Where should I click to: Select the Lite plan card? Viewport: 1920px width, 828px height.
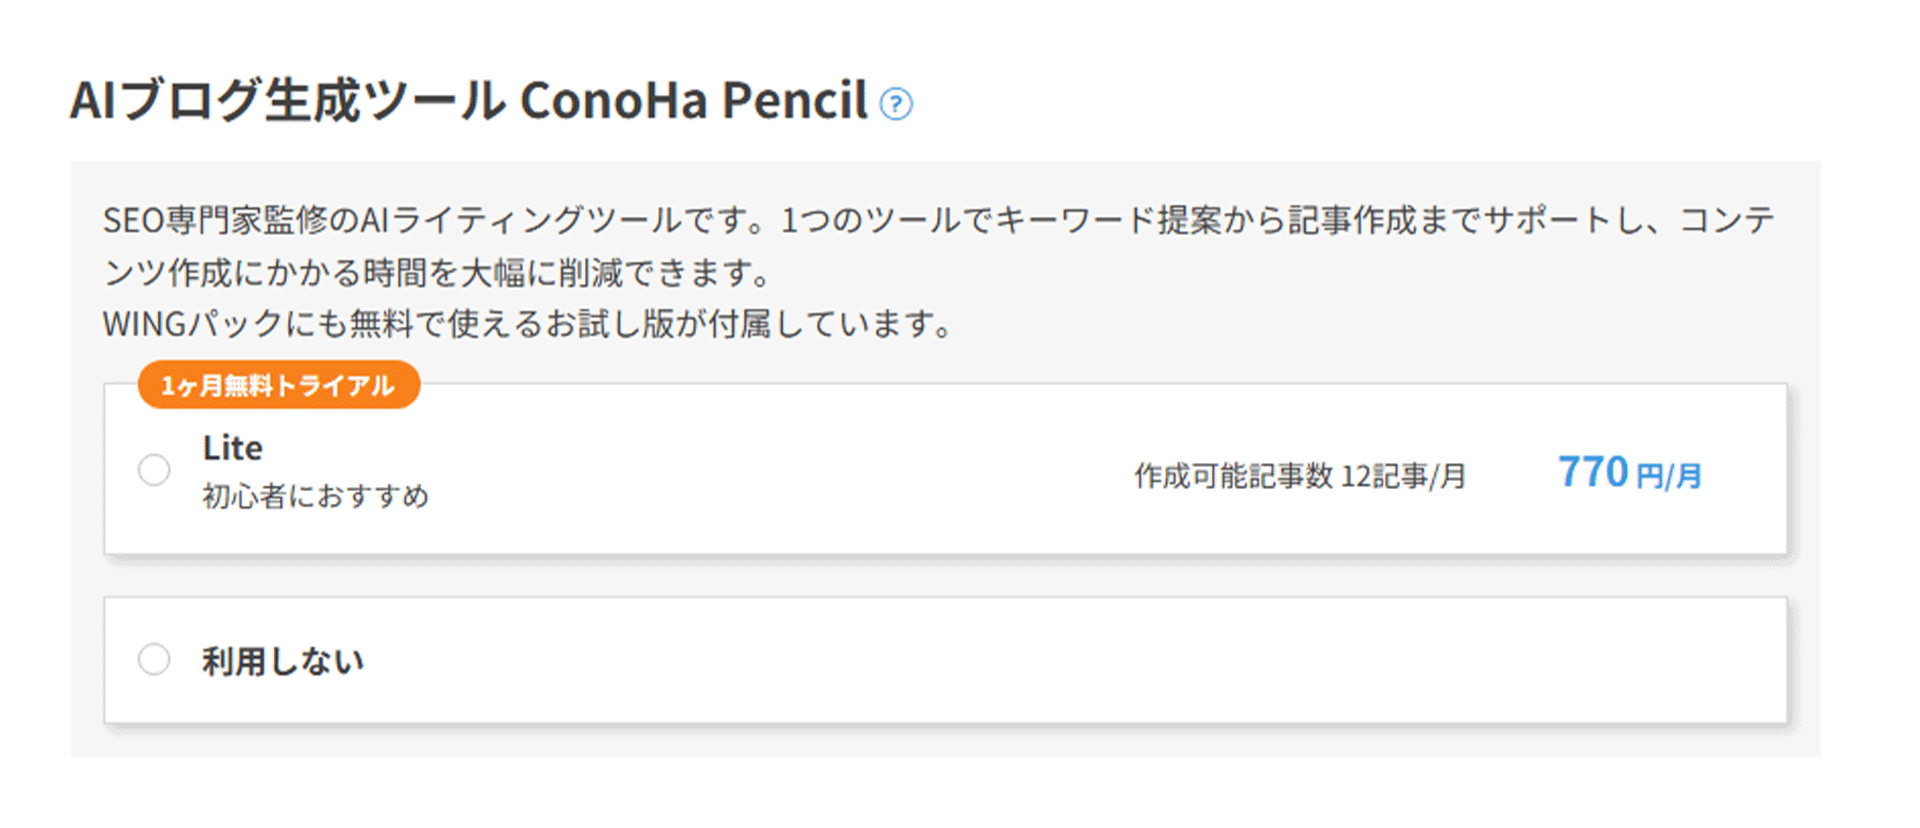[x=900, y=469]
